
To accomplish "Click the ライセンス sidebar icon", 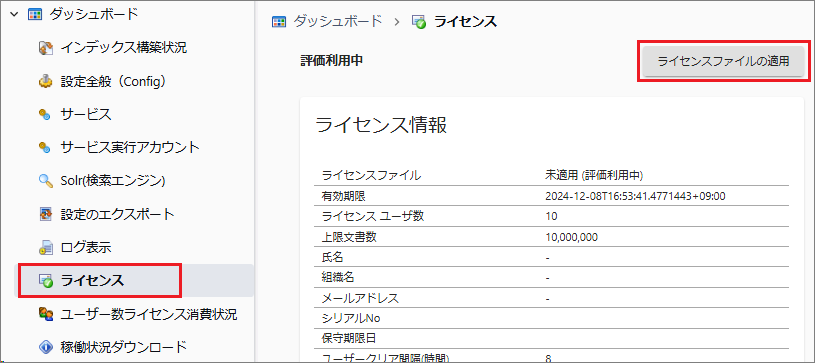I will [x=46, y=281].
